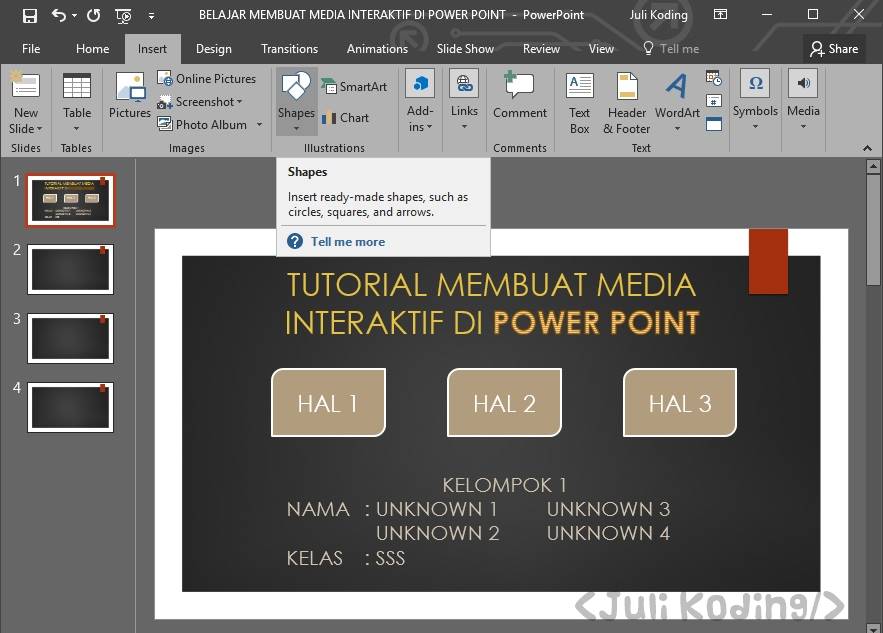Open WordArt styles dropdown
Image resolution: width=883 pixels, height=633 pixels.
coord(677,104)
